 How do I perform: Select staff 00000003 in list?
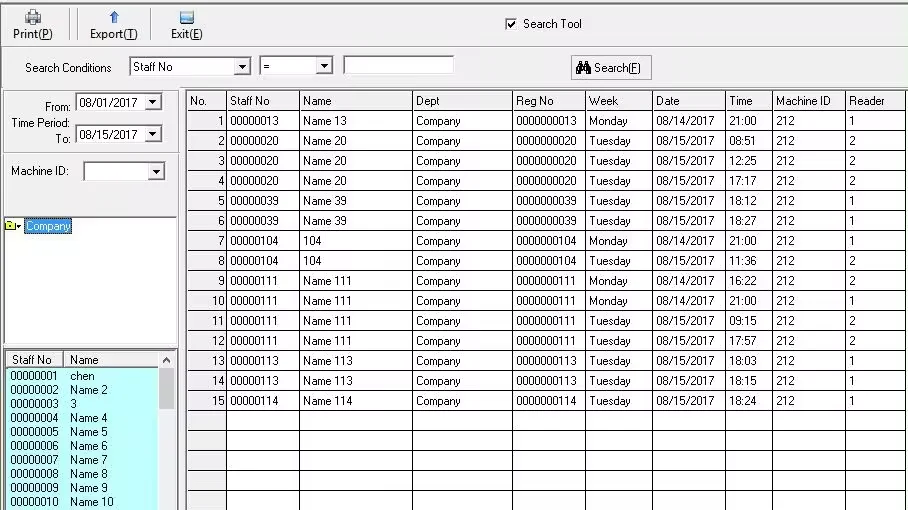coord(82,403)
